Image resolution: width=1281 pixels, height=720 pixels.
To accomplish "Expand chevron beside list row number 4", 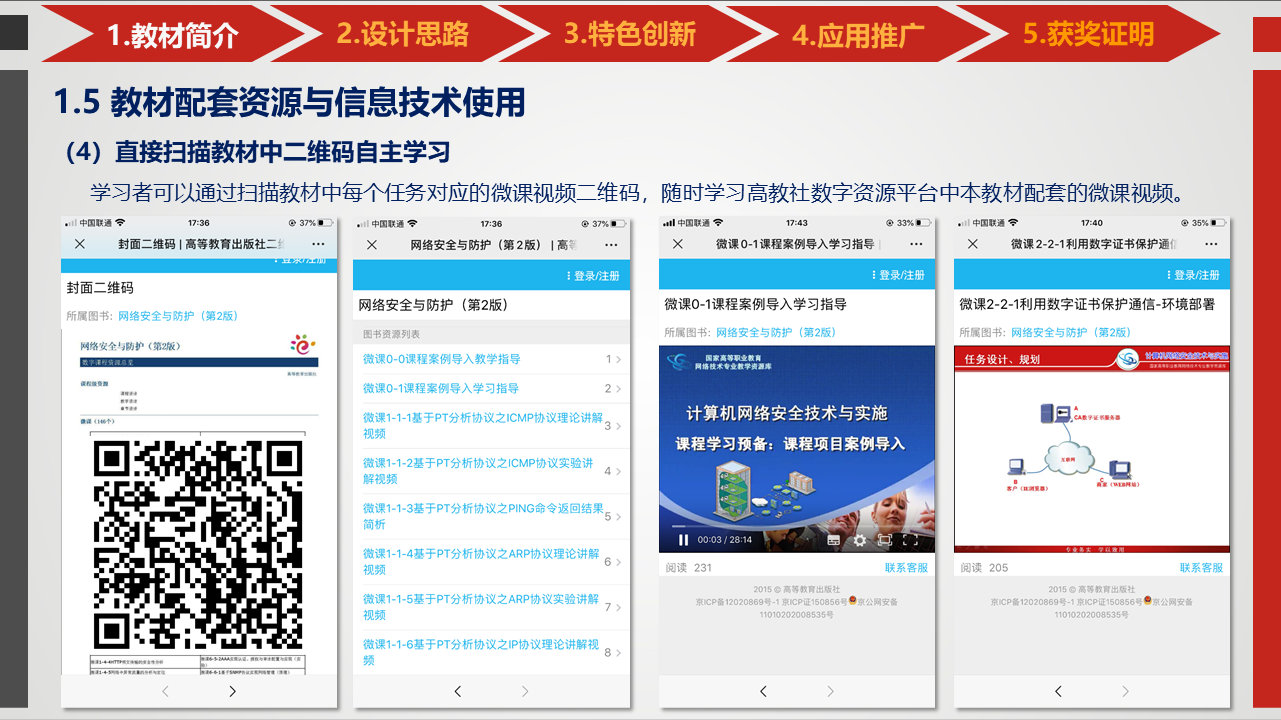I will tap(619, 472).
